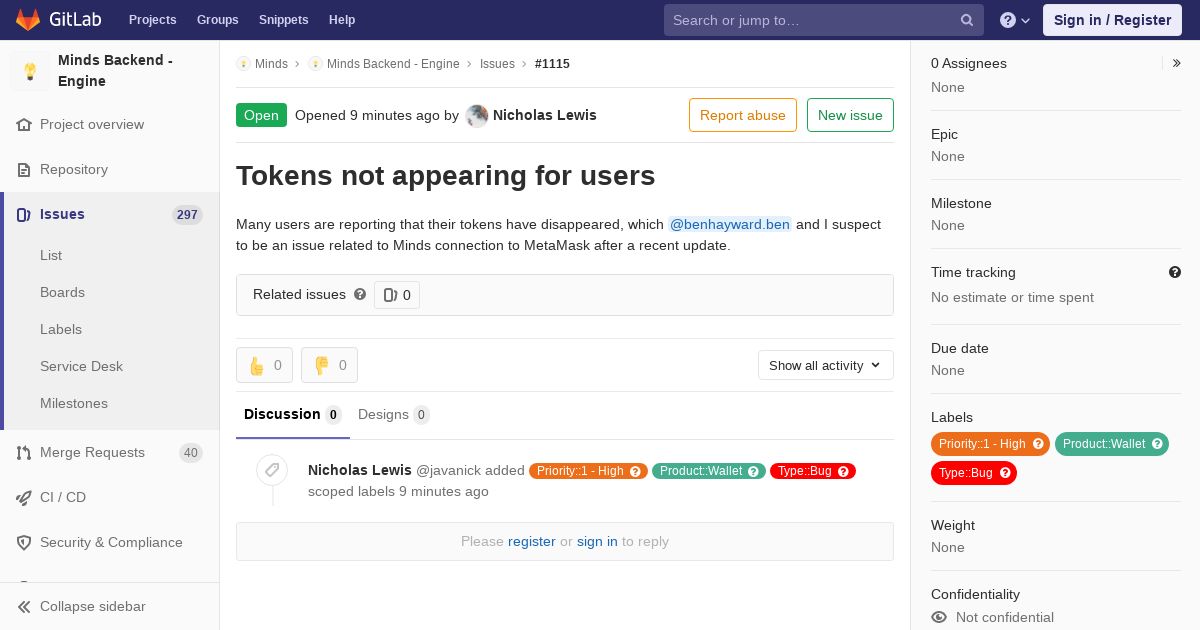Viewport: 1200px width, 630px height.
Task: Click the thumbs up reaction
Action: (x=264, y=365)
